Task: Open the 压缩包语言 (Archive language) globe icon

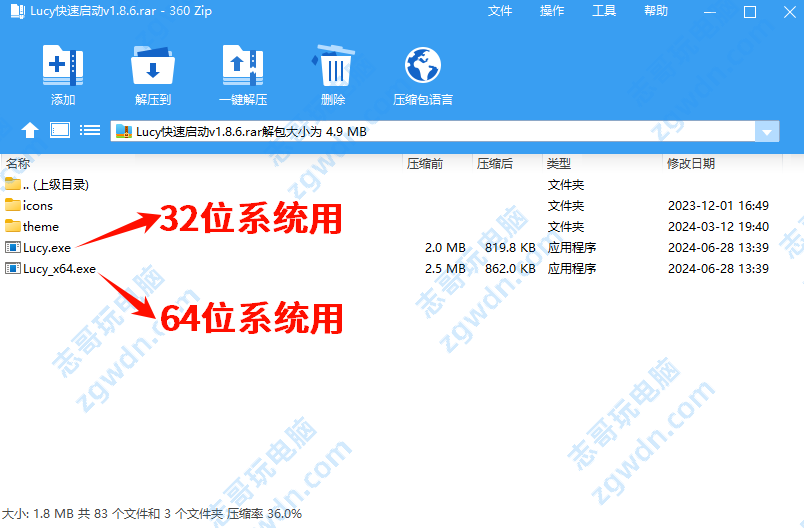Action: coord(423,68)
